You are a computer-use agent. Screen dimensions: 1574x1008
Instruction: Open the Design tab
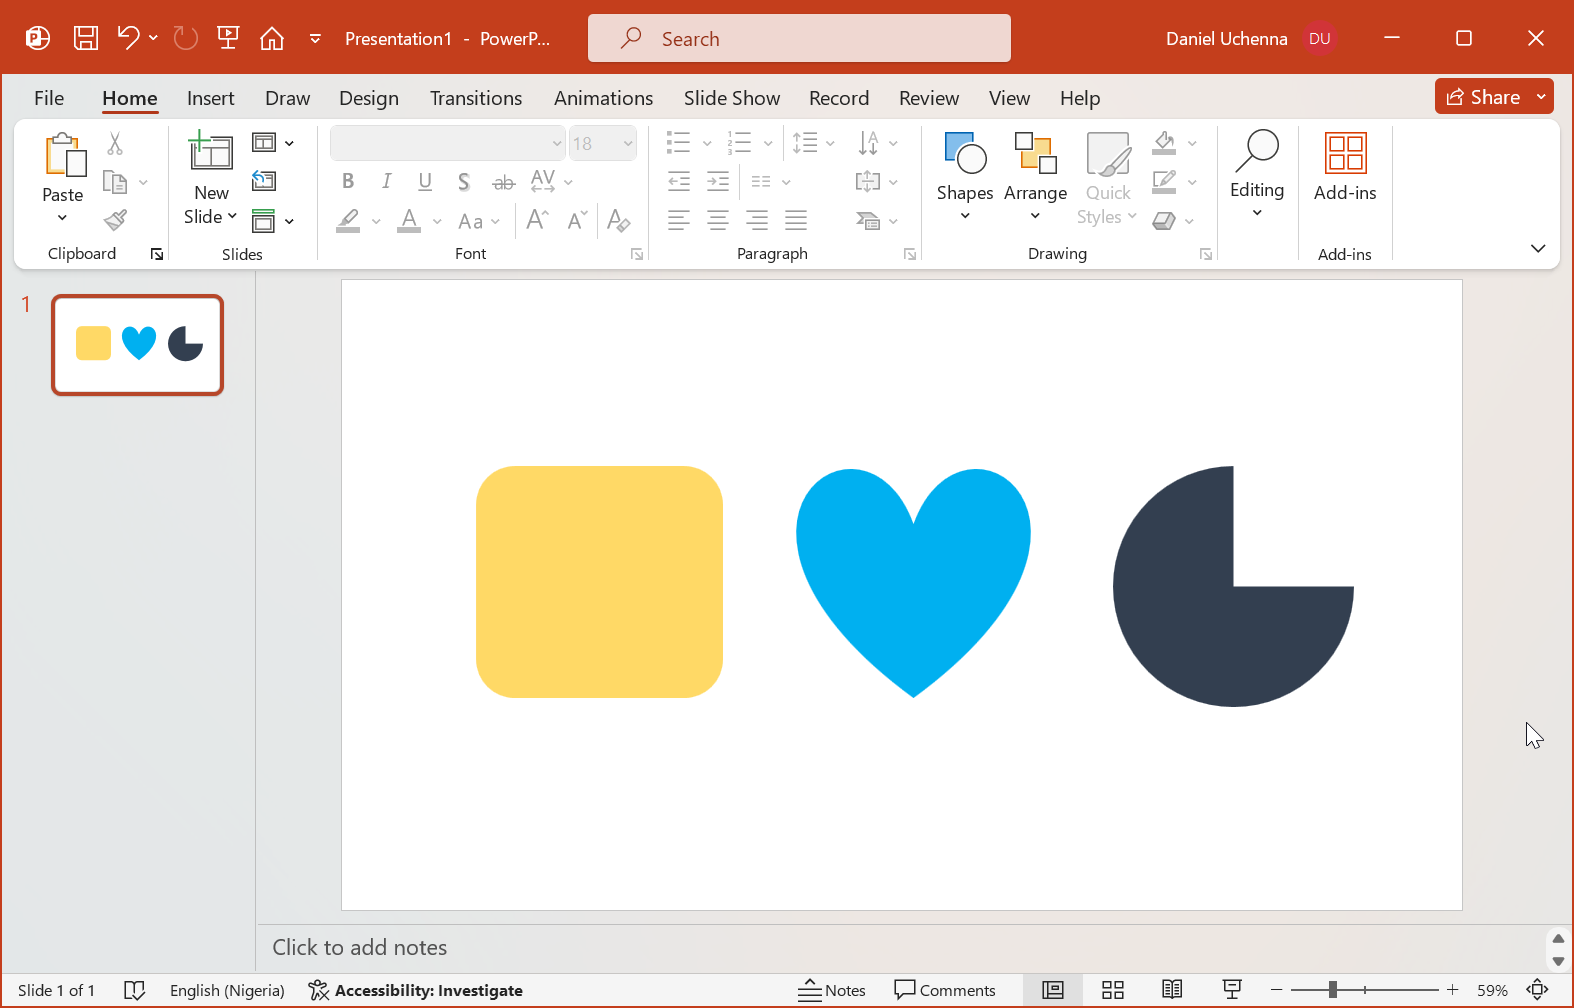(x=368, y=98)
